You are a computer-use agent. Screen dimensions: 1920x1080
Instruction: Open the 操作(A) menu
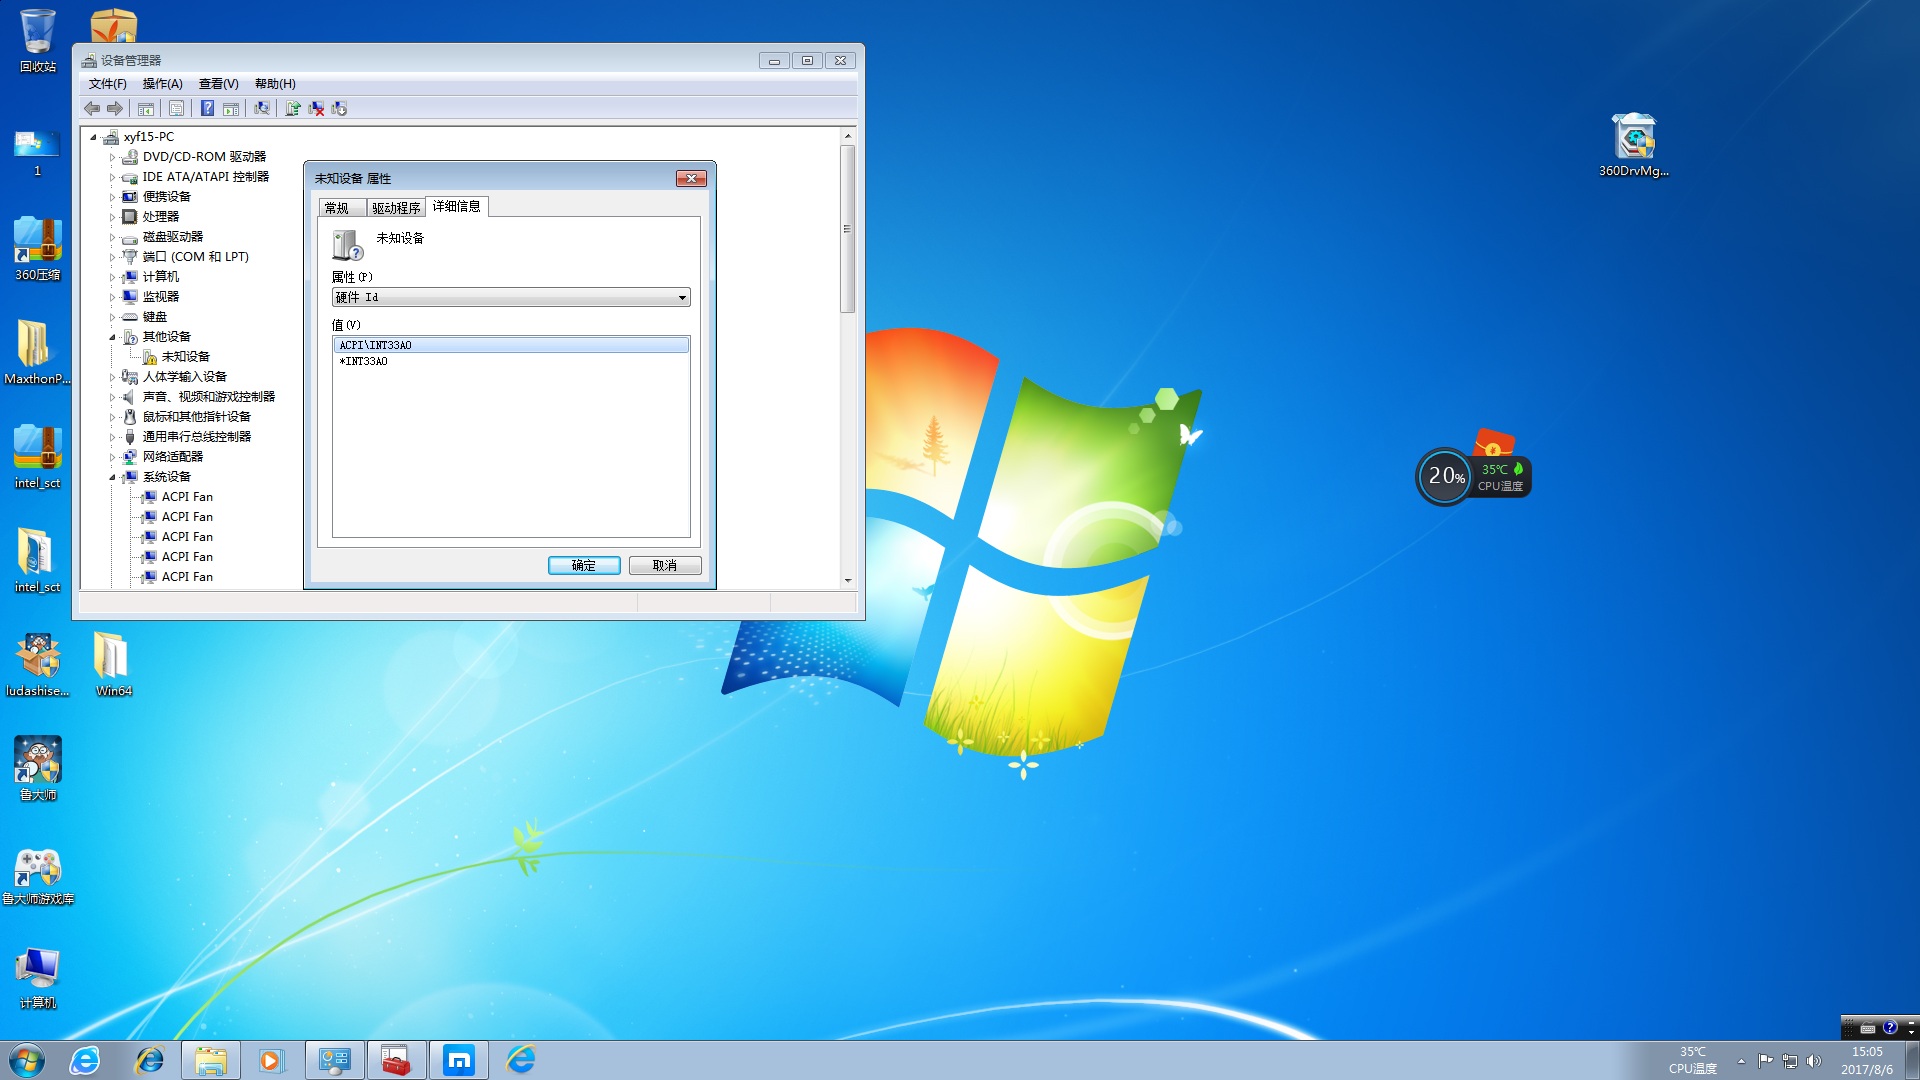click(162, 84)
